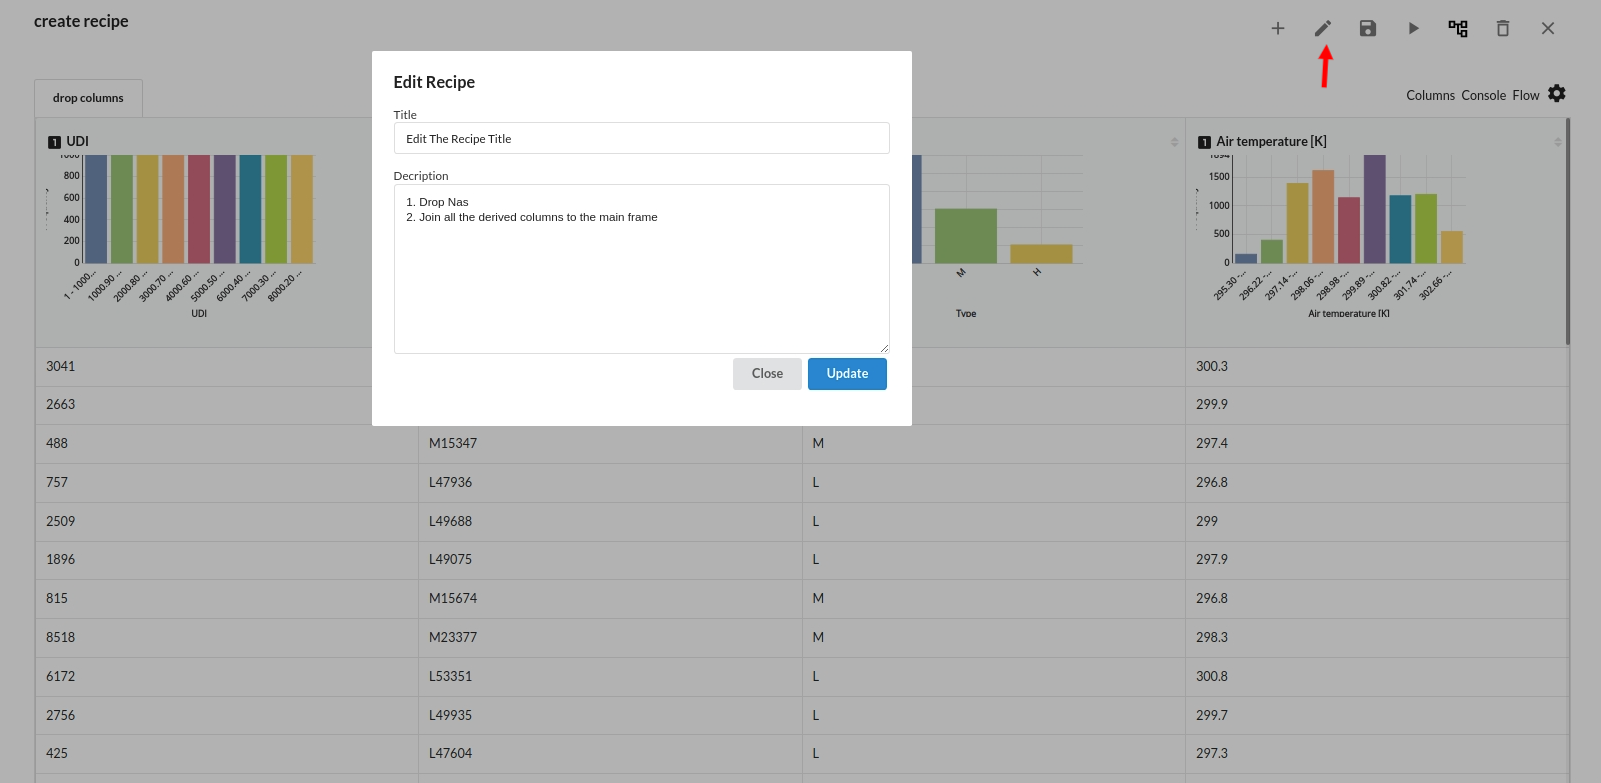This screenshot has width=1601, height=783.
Task: Select cell with UDI 8518
Action: (226, 638)
